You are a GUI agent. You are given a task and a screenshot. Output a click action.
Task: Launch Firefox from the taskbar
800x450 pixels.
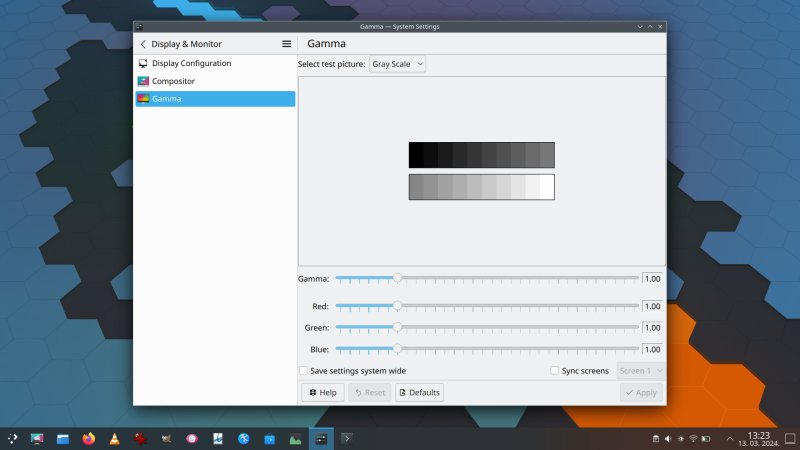pos(89,438)
